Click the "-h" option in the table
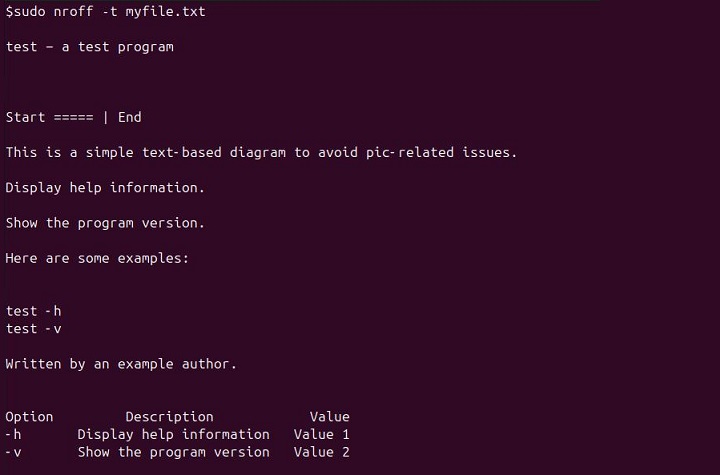The width and height of the screenshot is (720, 475). pyautogui.click(x=13, y=434)
